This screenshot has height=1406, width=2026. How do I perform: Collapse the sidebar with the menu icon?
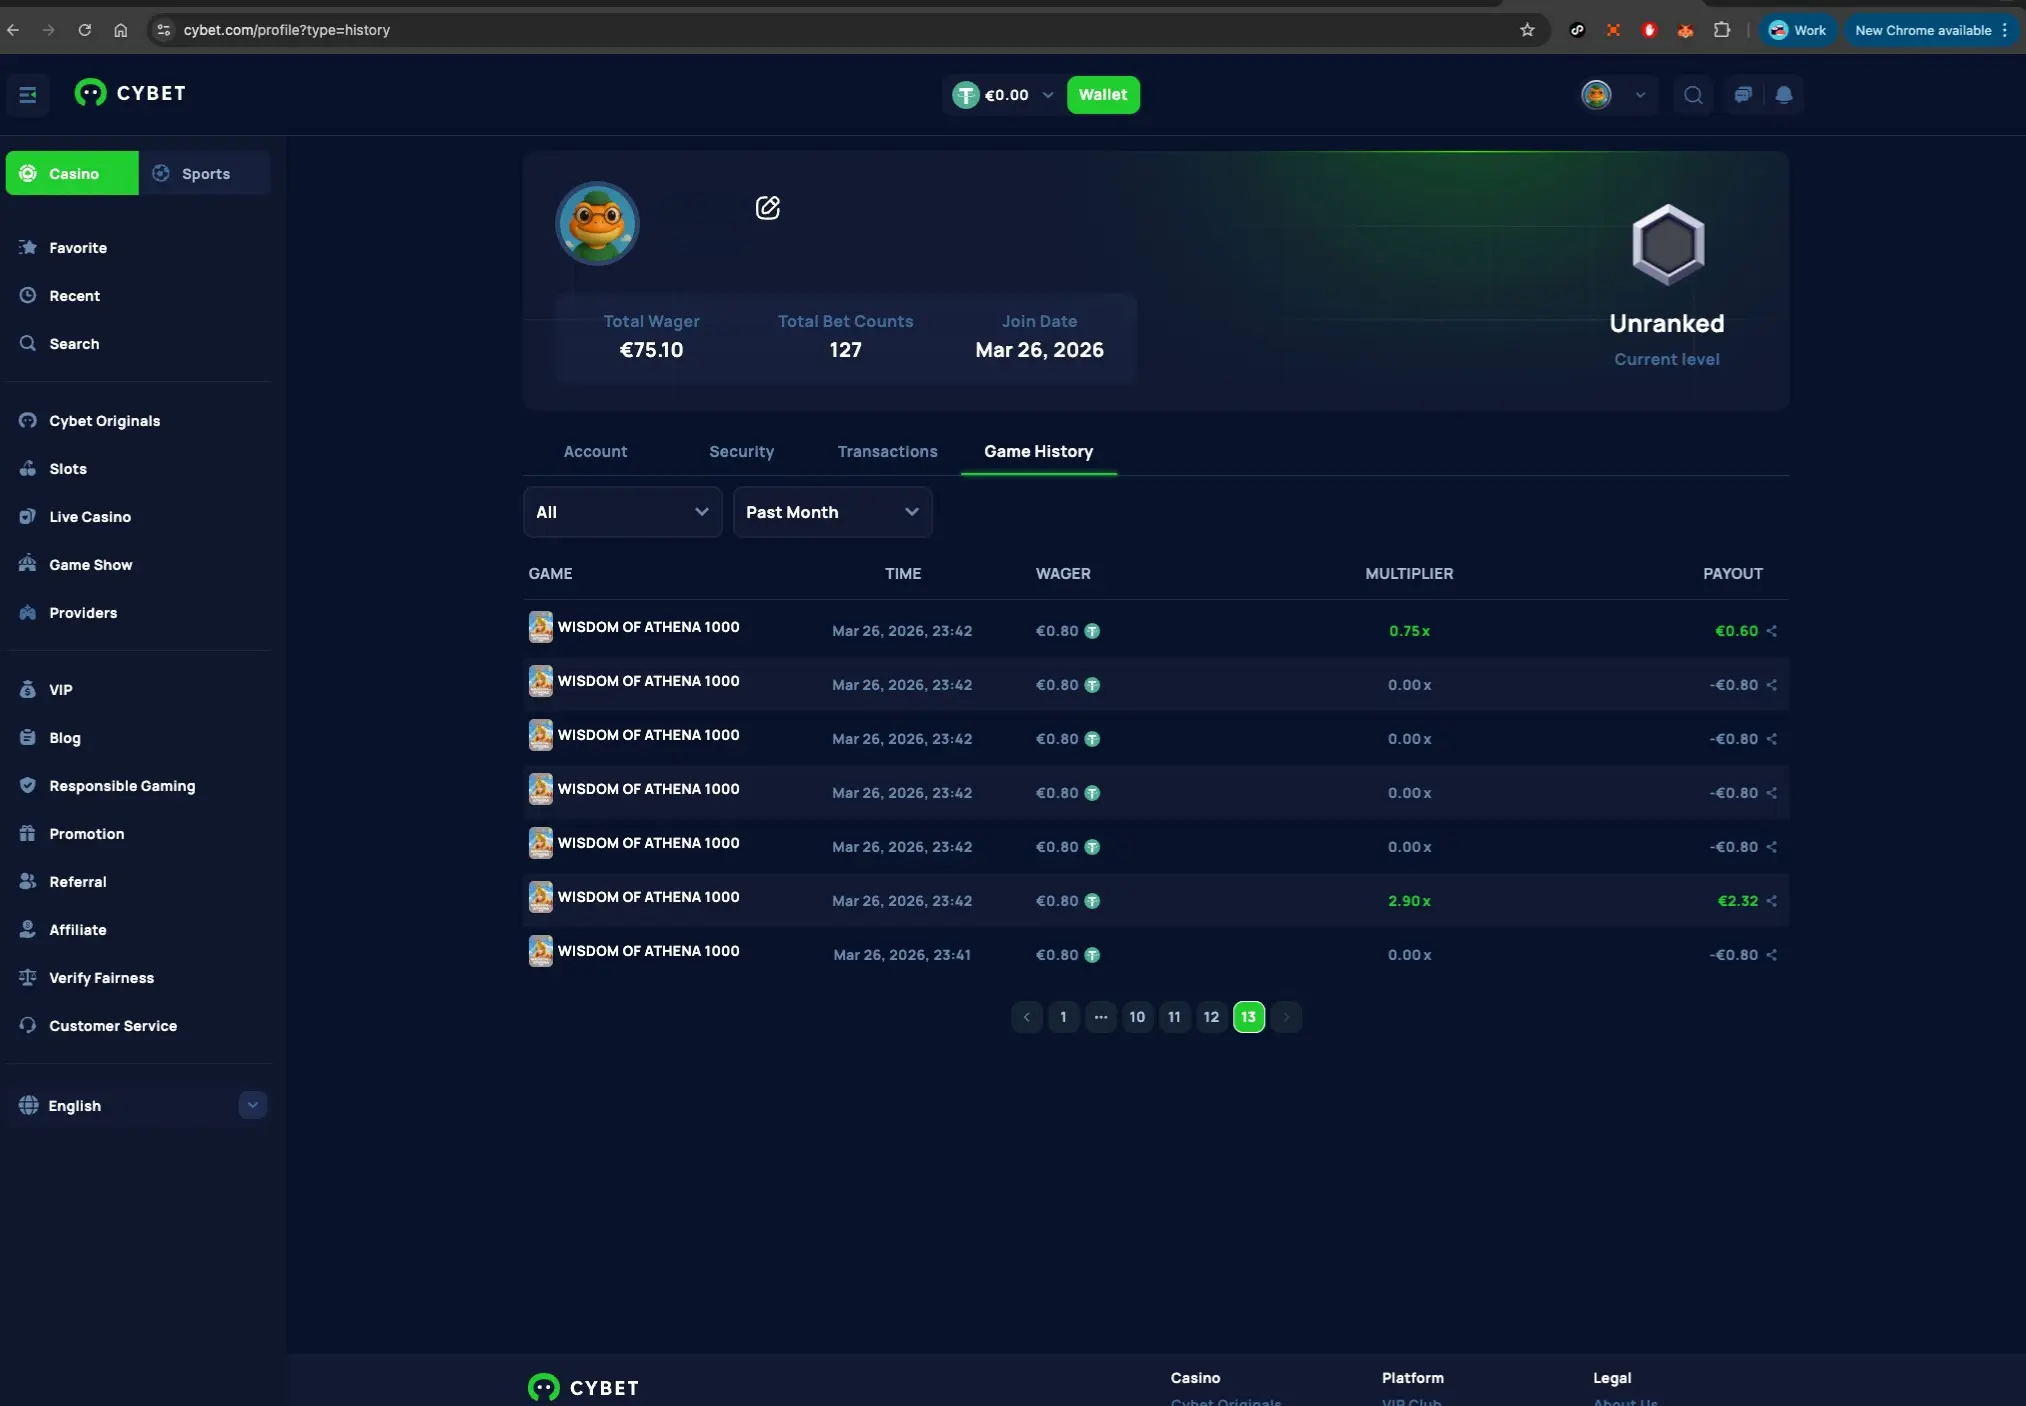click(28, 95)
